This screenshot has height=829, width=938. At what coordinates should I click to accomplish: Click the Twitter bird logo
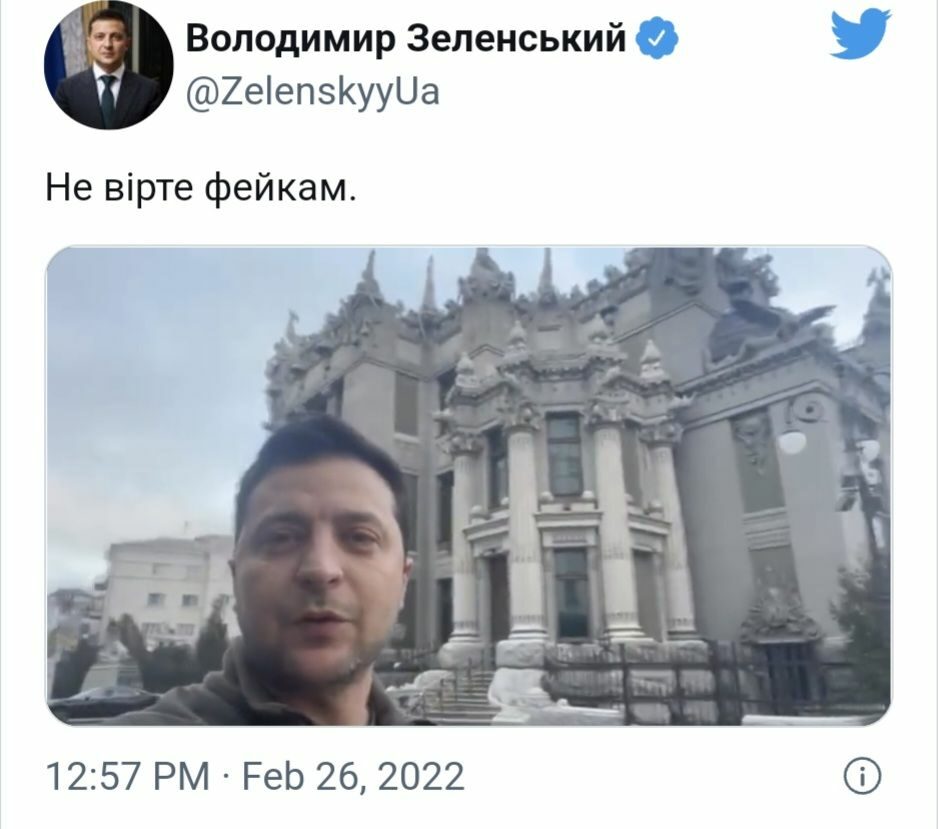point(860,35)
